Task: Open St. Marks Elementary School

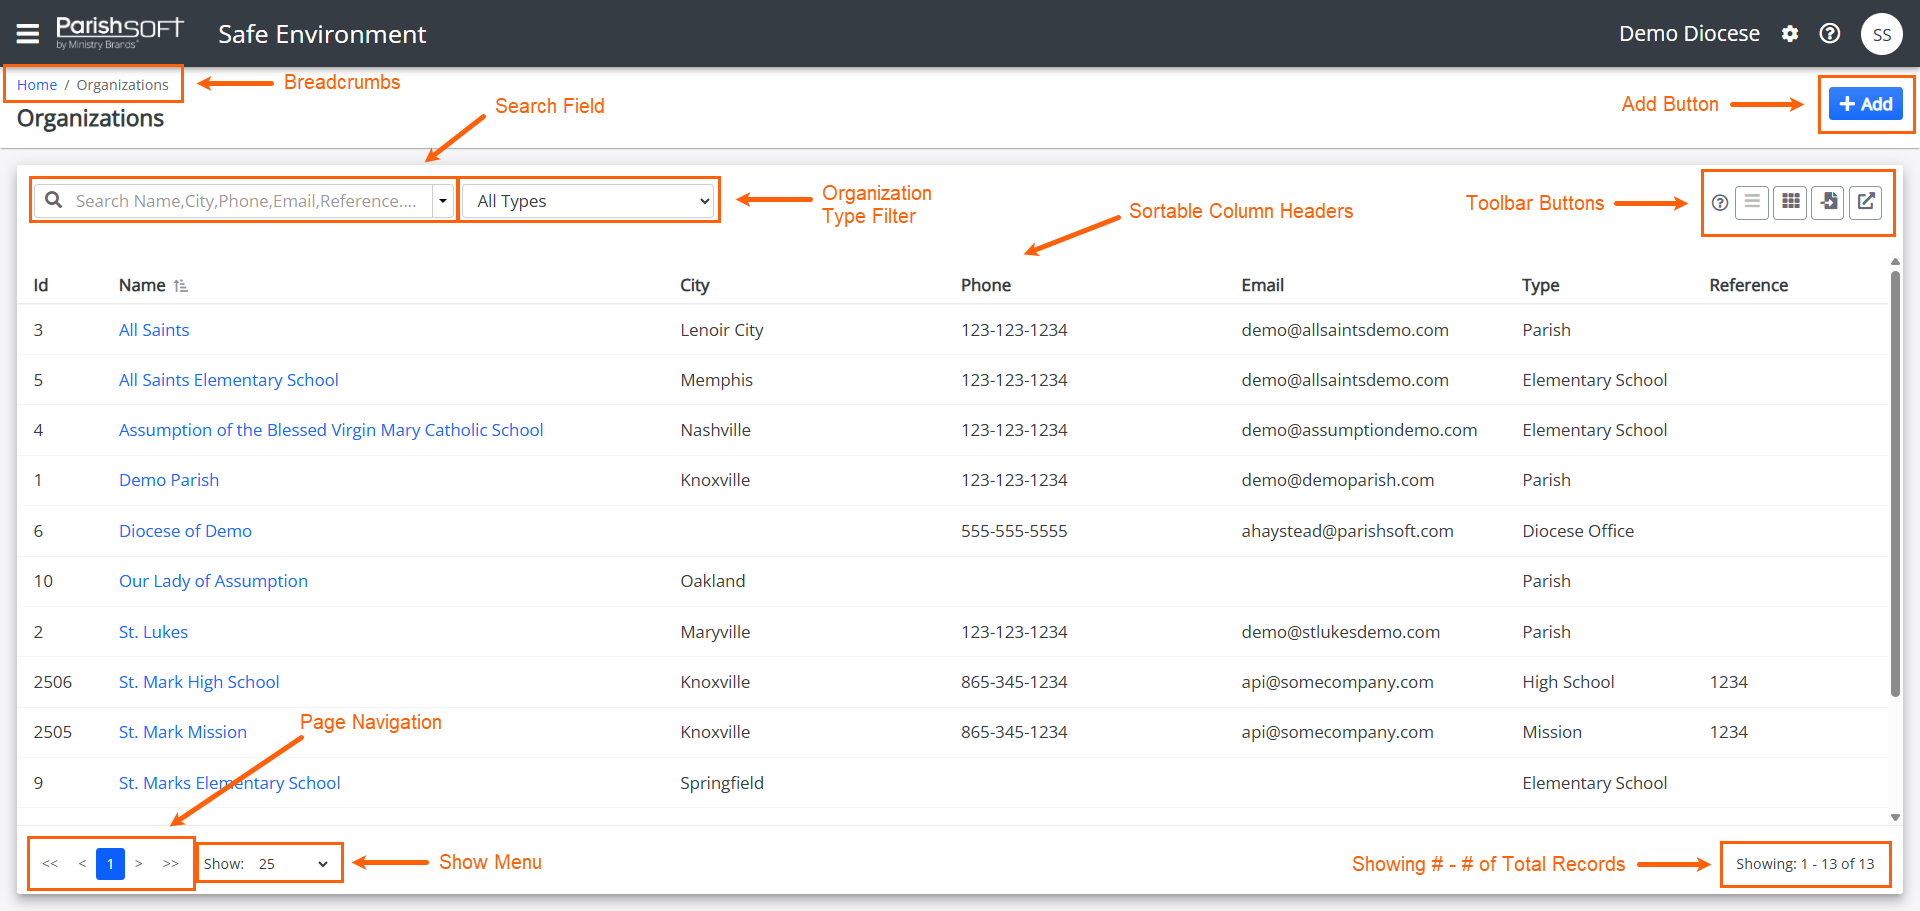Action: [229, 783]
